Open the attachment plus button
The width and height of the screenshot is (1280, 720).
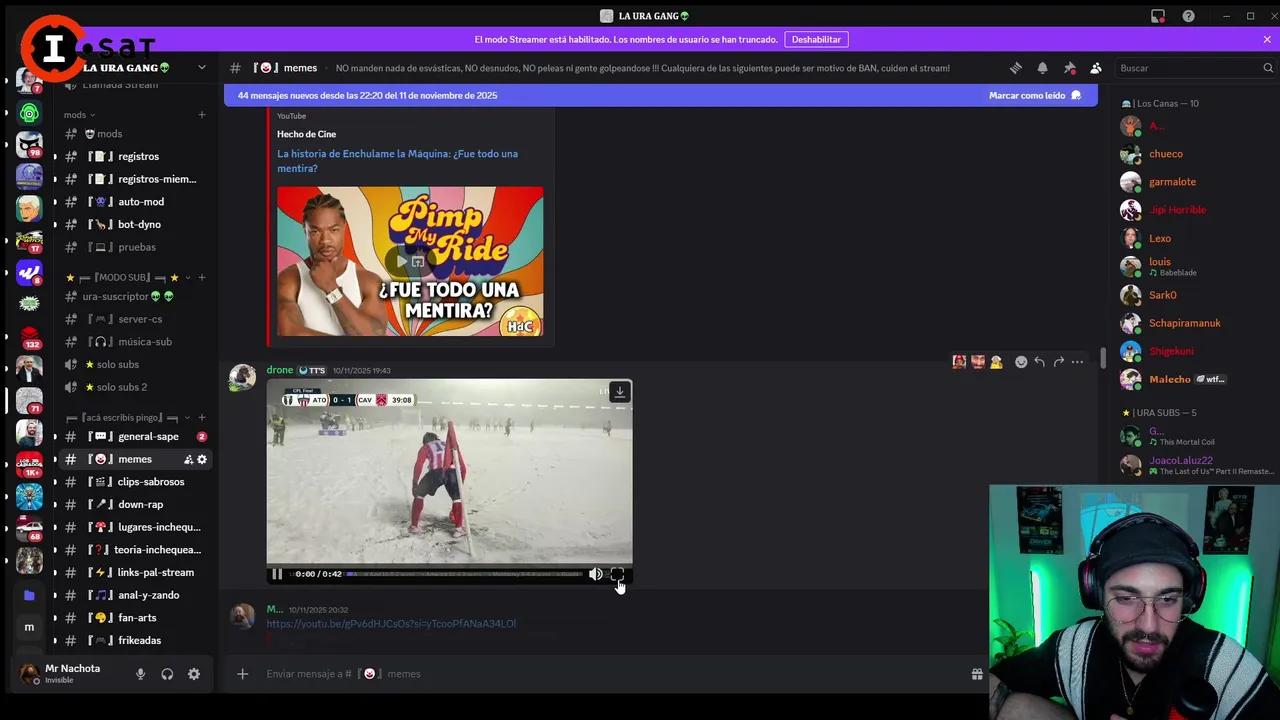(242, 674)
